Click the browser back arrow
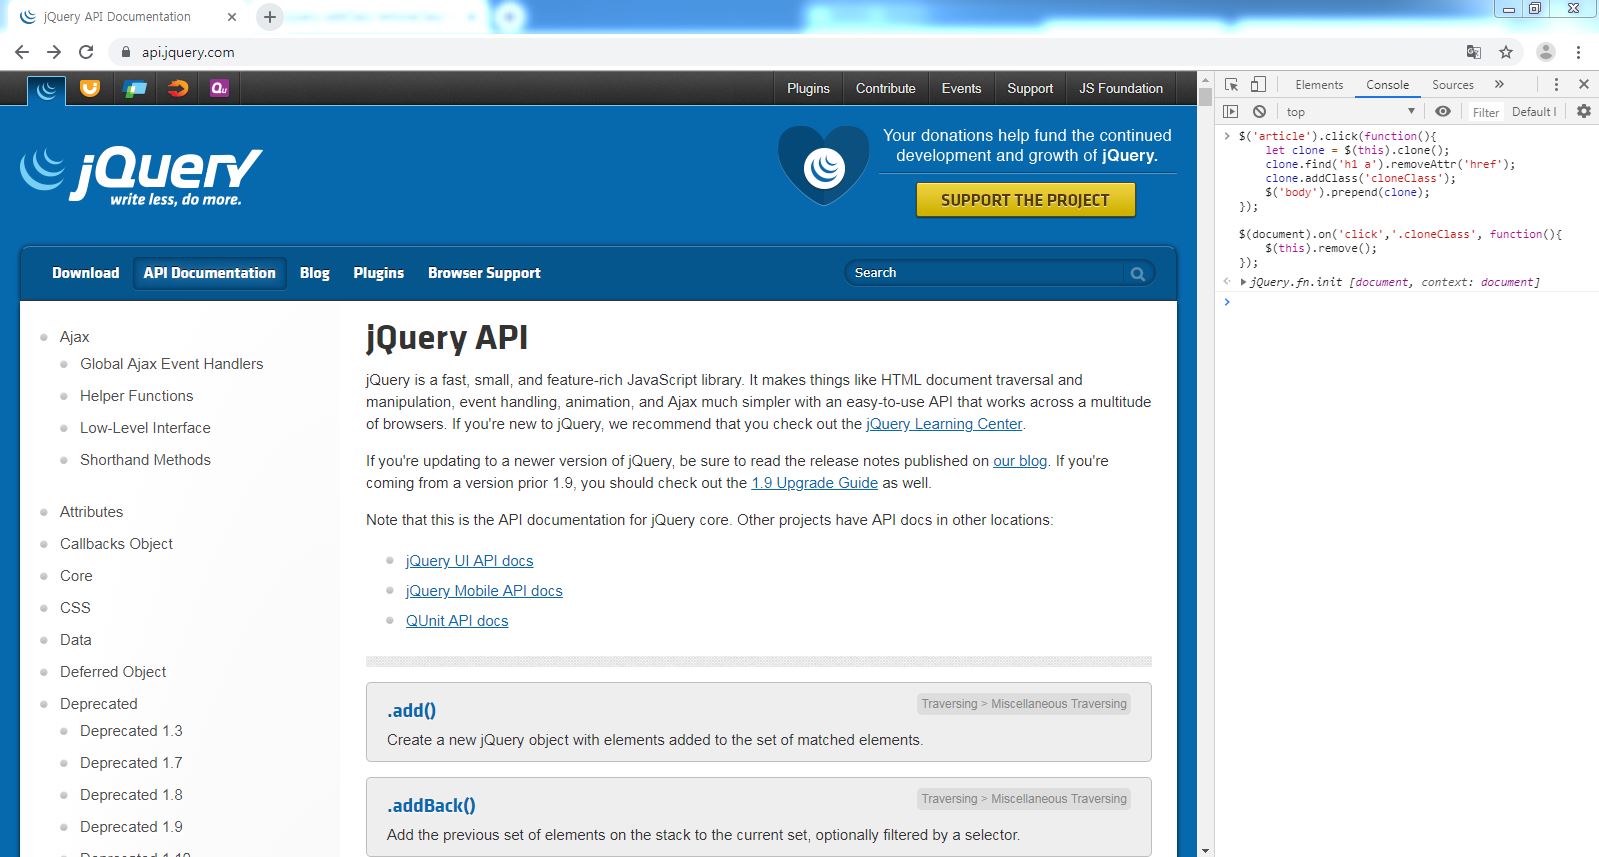 tap(22, 52)
